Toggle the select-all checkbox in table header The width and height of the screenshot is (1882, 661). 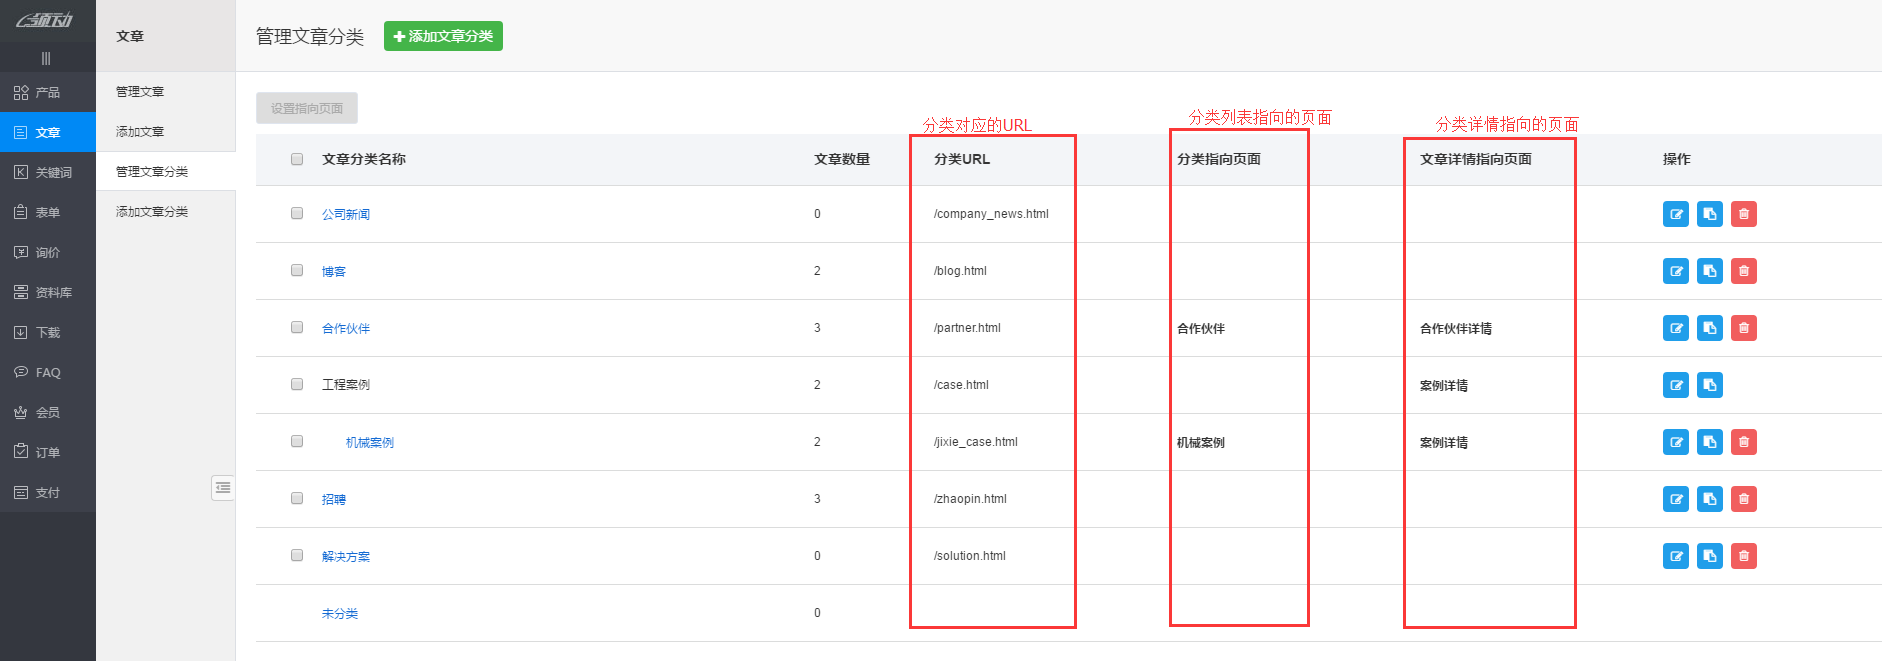click(297, 159)
